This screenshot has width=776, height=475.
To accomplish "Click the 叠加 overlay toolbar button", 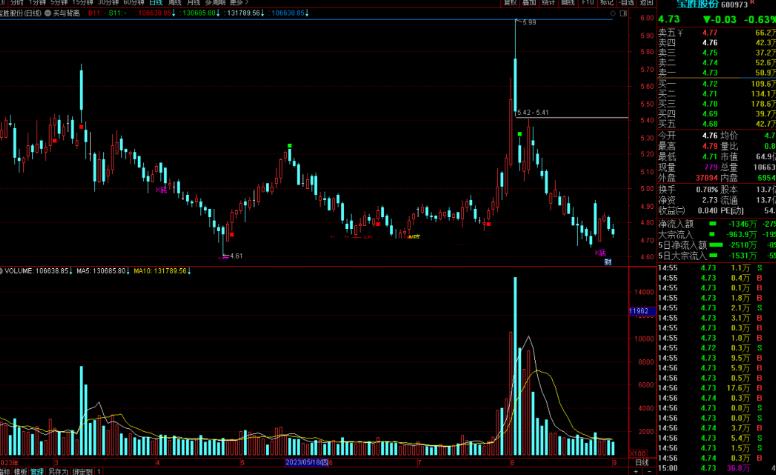I will point(529,2).
